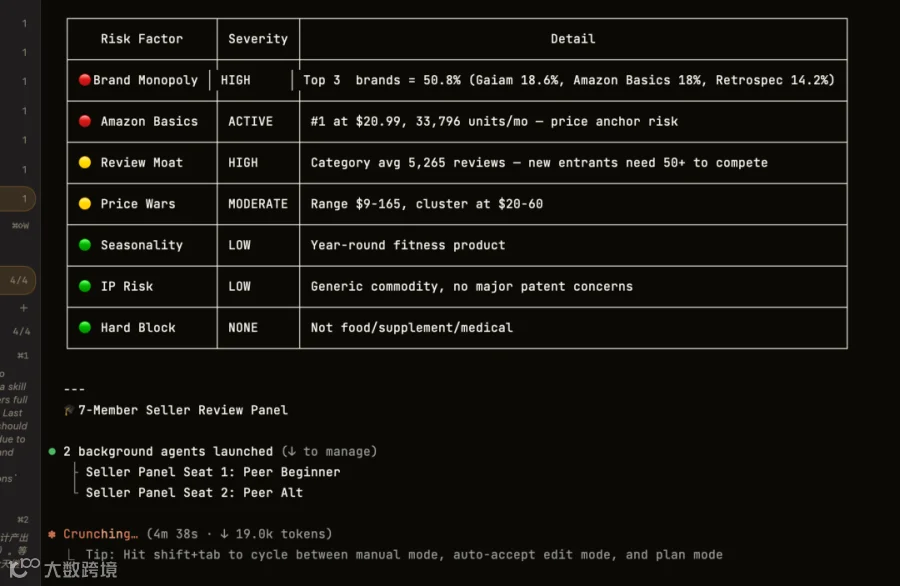Image resolution: width=900 pixels, height=586 pixels.
Task: Select the highlighted 4/4 sidebar pill
Action: point(18,281)
